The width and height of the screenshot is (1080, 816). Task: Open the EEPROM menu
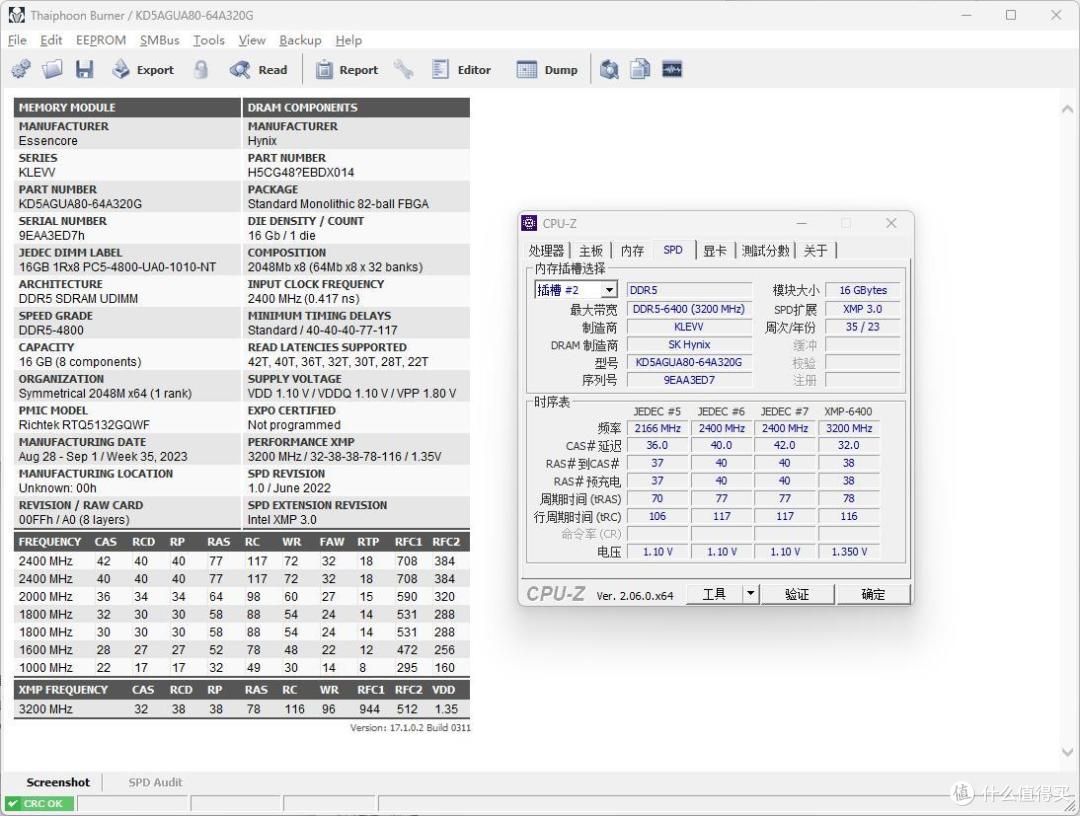click(x=101, y=40)
